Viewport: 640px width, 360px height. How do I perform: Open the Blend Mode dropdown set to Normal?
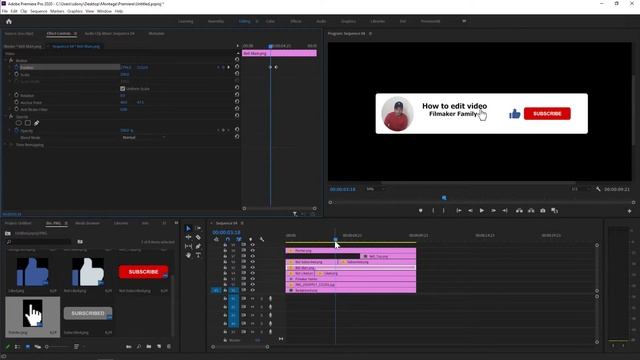click(143, 138)
